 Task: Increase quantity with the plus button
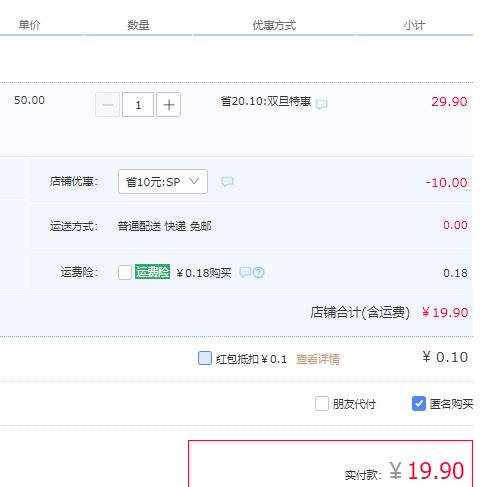pyautogui.click(x=169, y=105)
